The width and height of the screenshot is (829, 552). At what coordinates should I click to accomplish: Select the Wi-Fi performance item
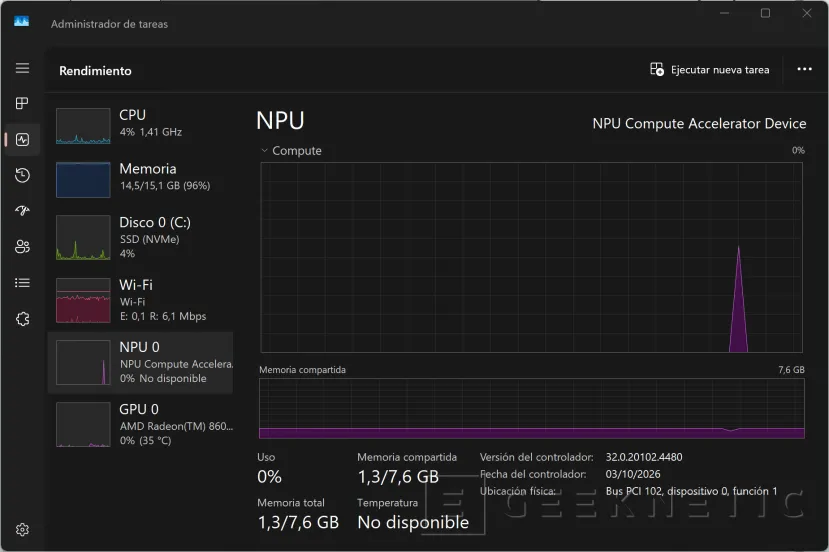[x=141, y=300]
